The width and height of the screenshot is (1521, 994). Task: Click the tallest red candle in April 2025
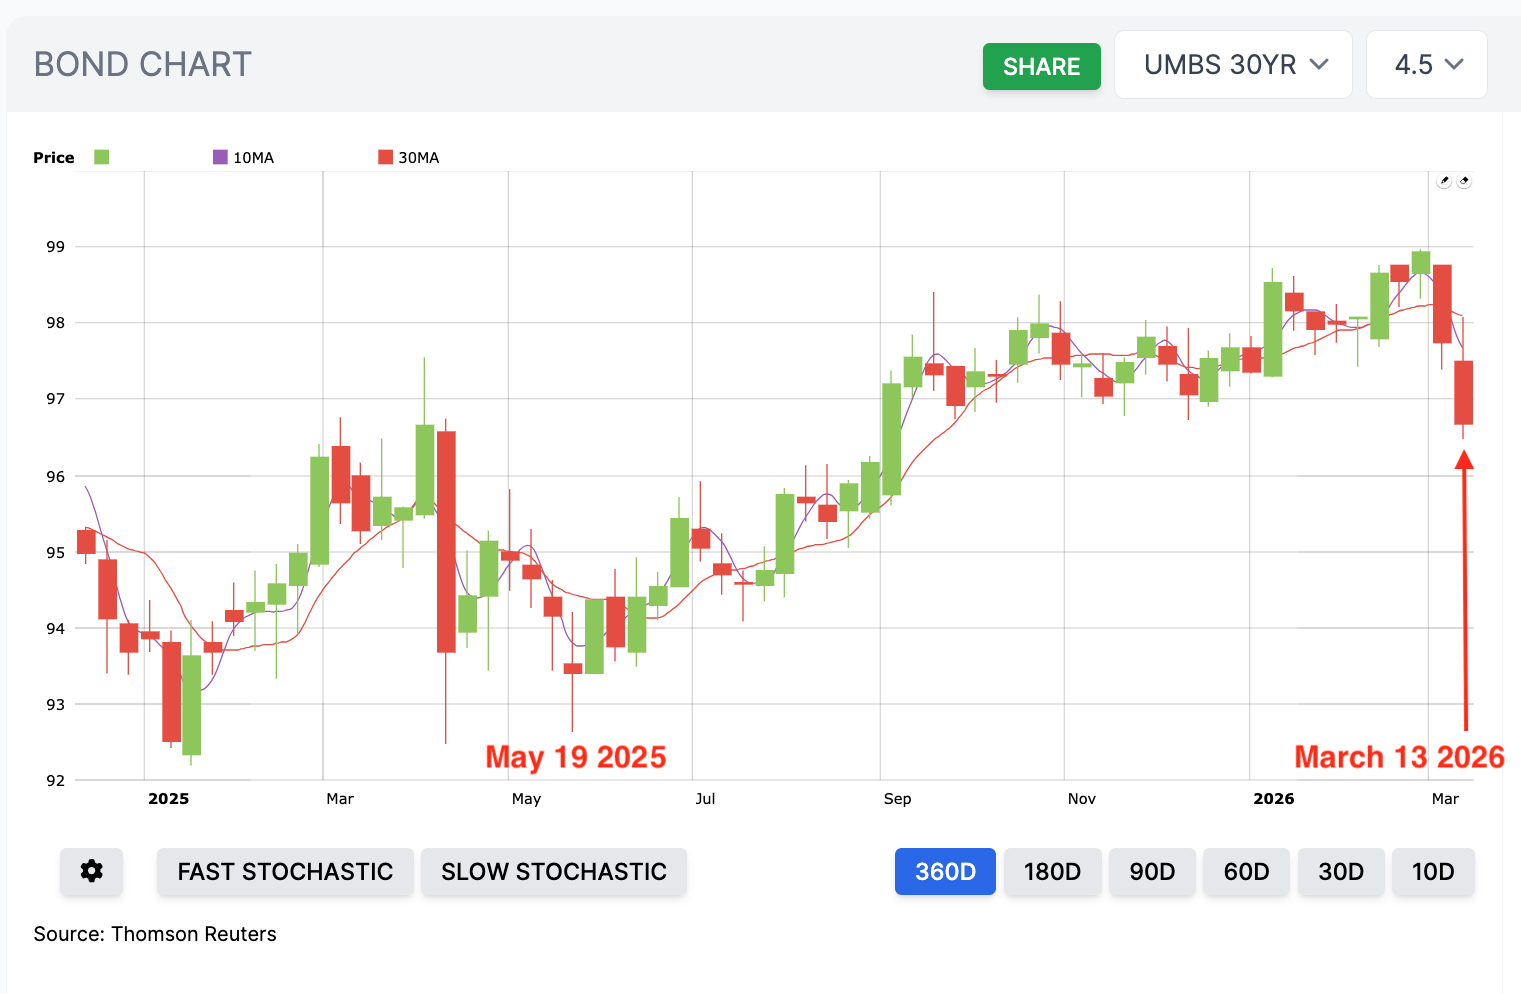click(x=446, y=542)
